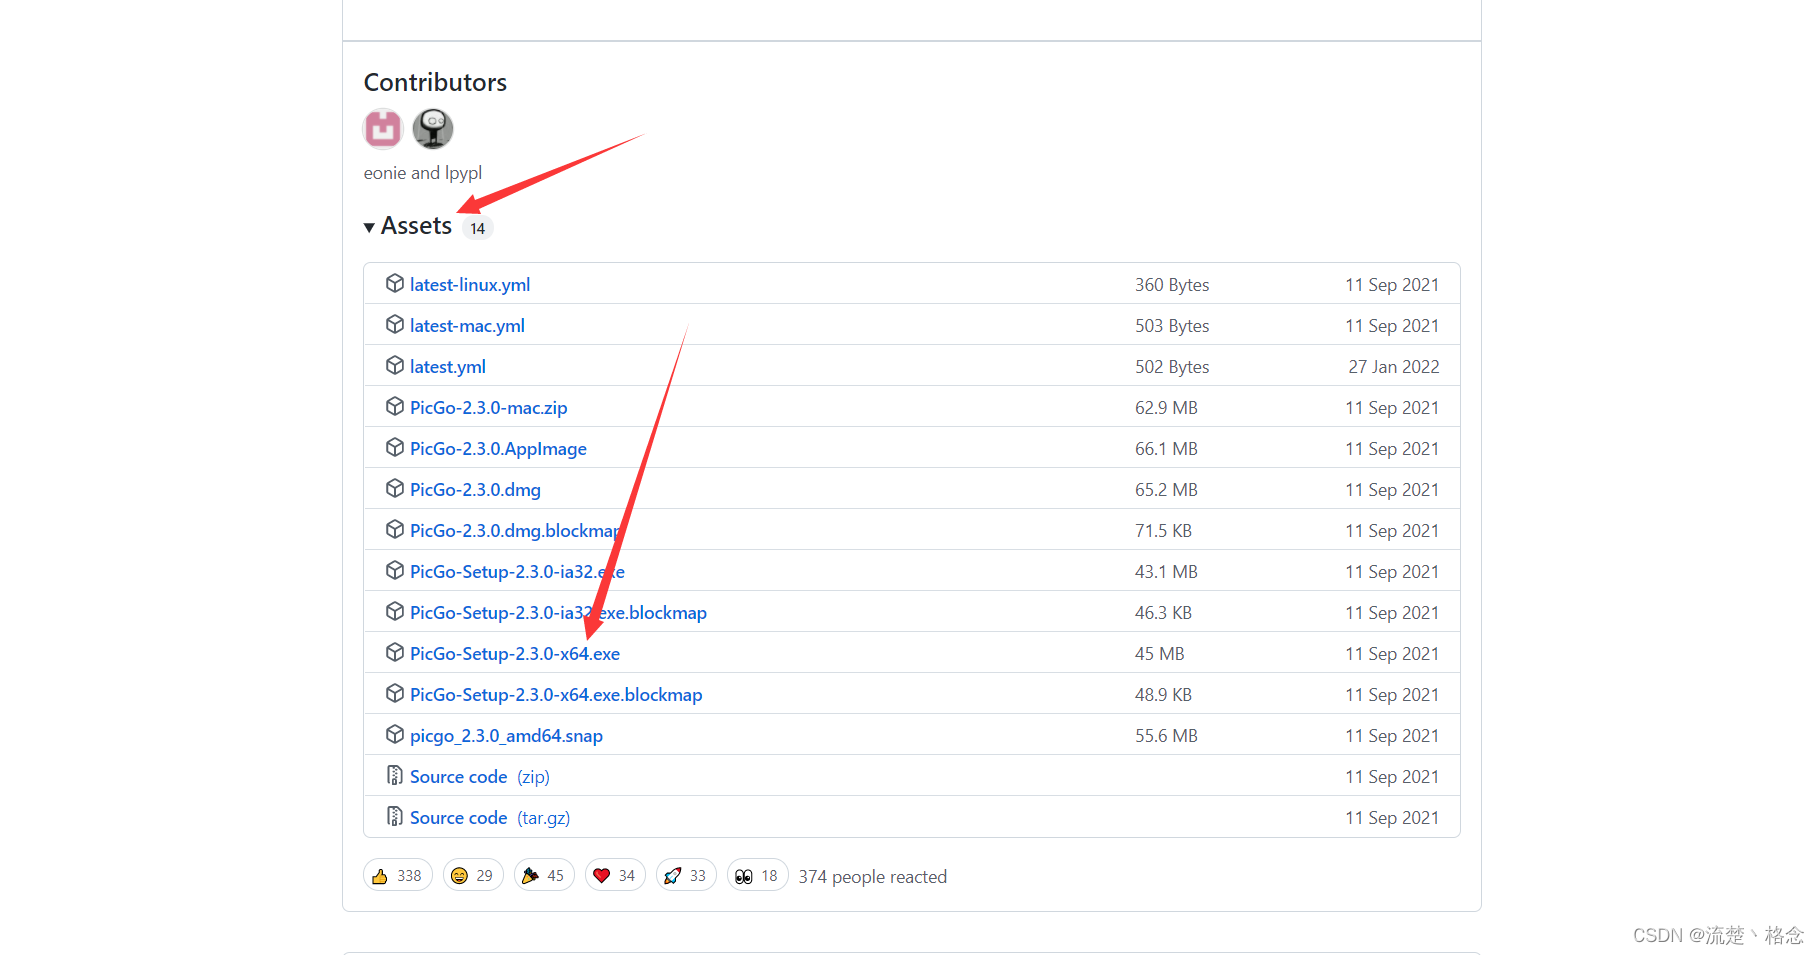This screenshot has height=955, width=1820.
Task: Click archive icon beside Source code (tar.gz)
Action: (x=395, y=817)
